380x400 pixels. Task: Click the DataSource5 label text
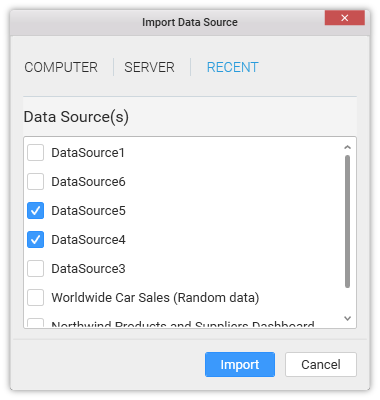[88, 211]
